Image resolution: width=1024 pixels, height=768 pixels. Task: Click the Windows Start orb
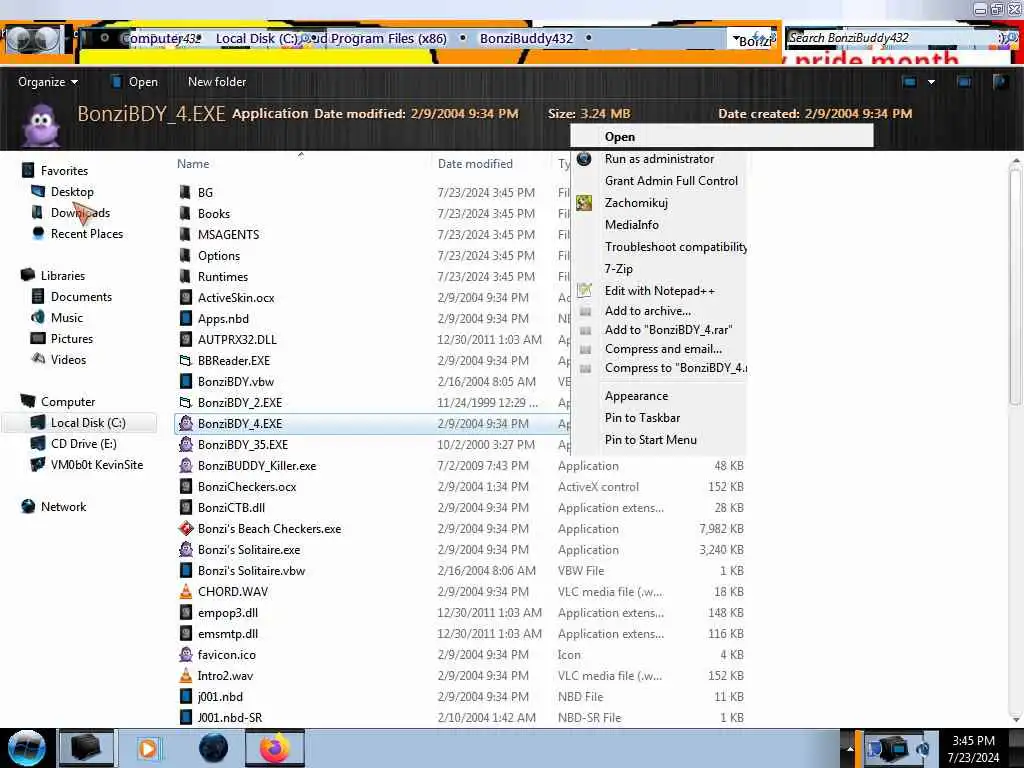point(26,748)
